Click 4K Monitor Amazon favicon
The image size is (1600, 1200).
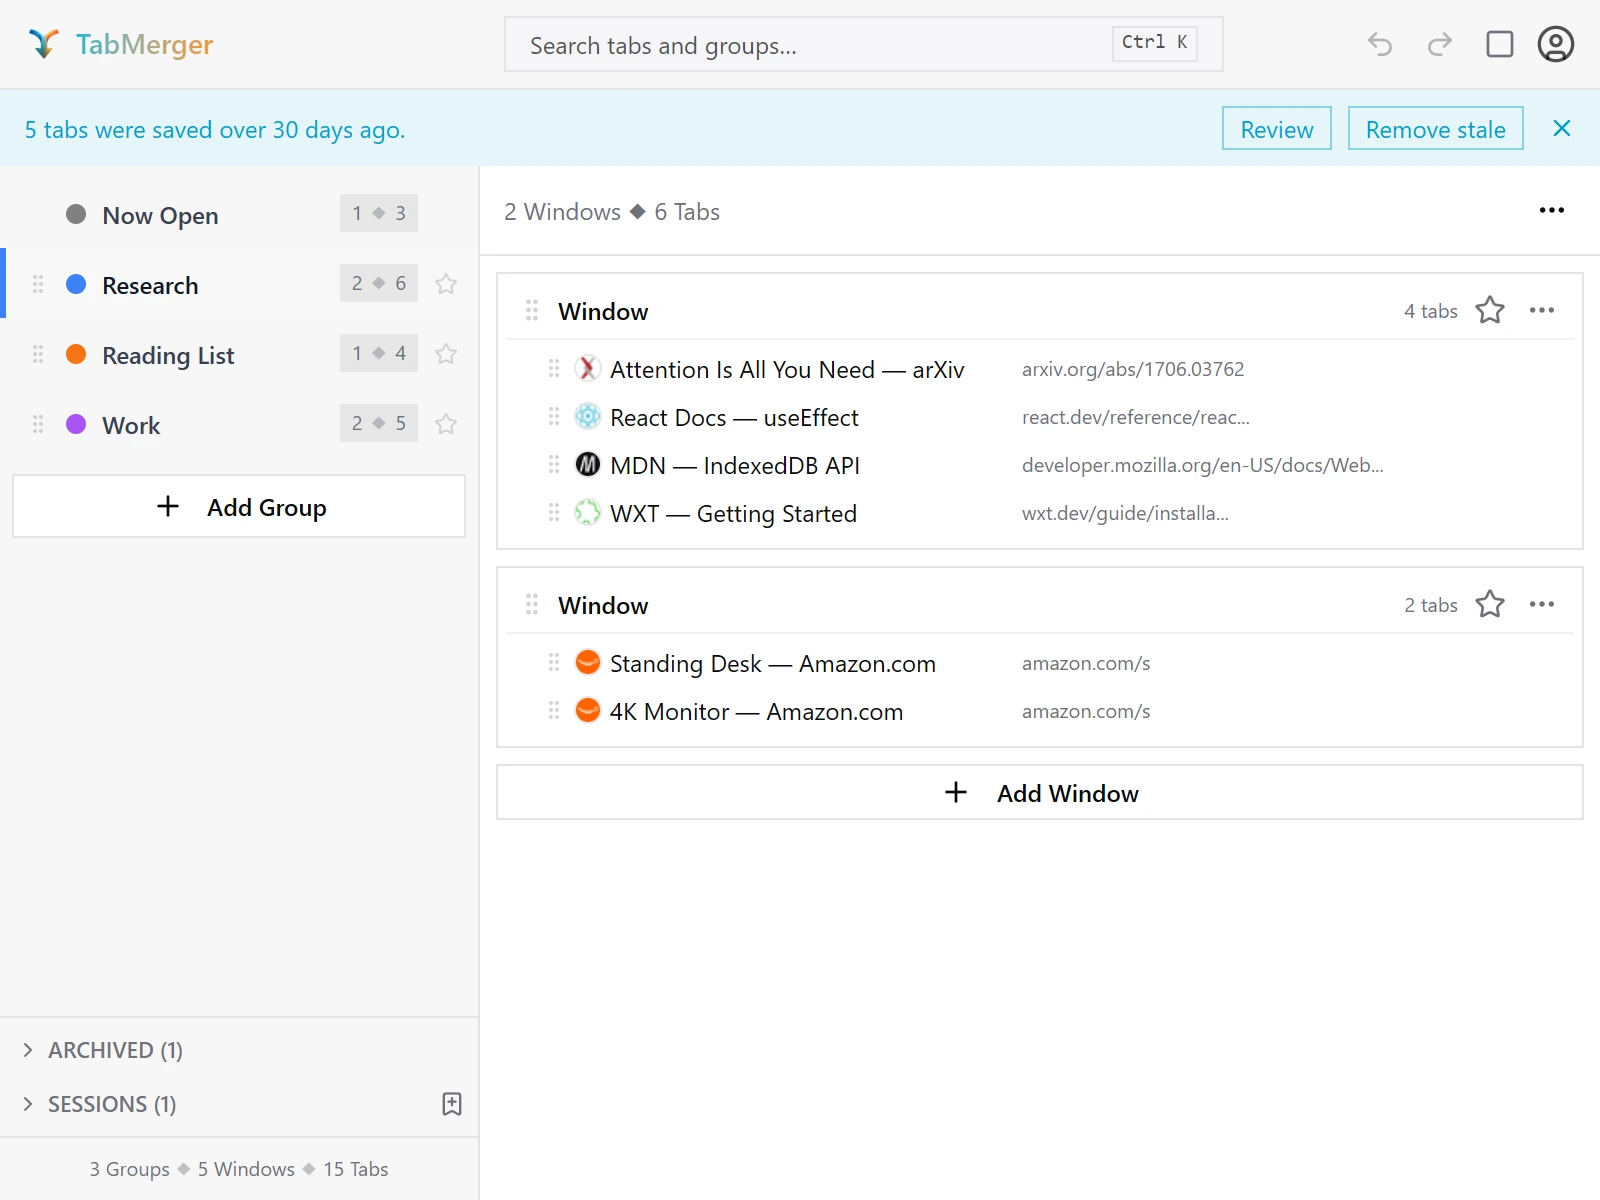click(588, 710)
